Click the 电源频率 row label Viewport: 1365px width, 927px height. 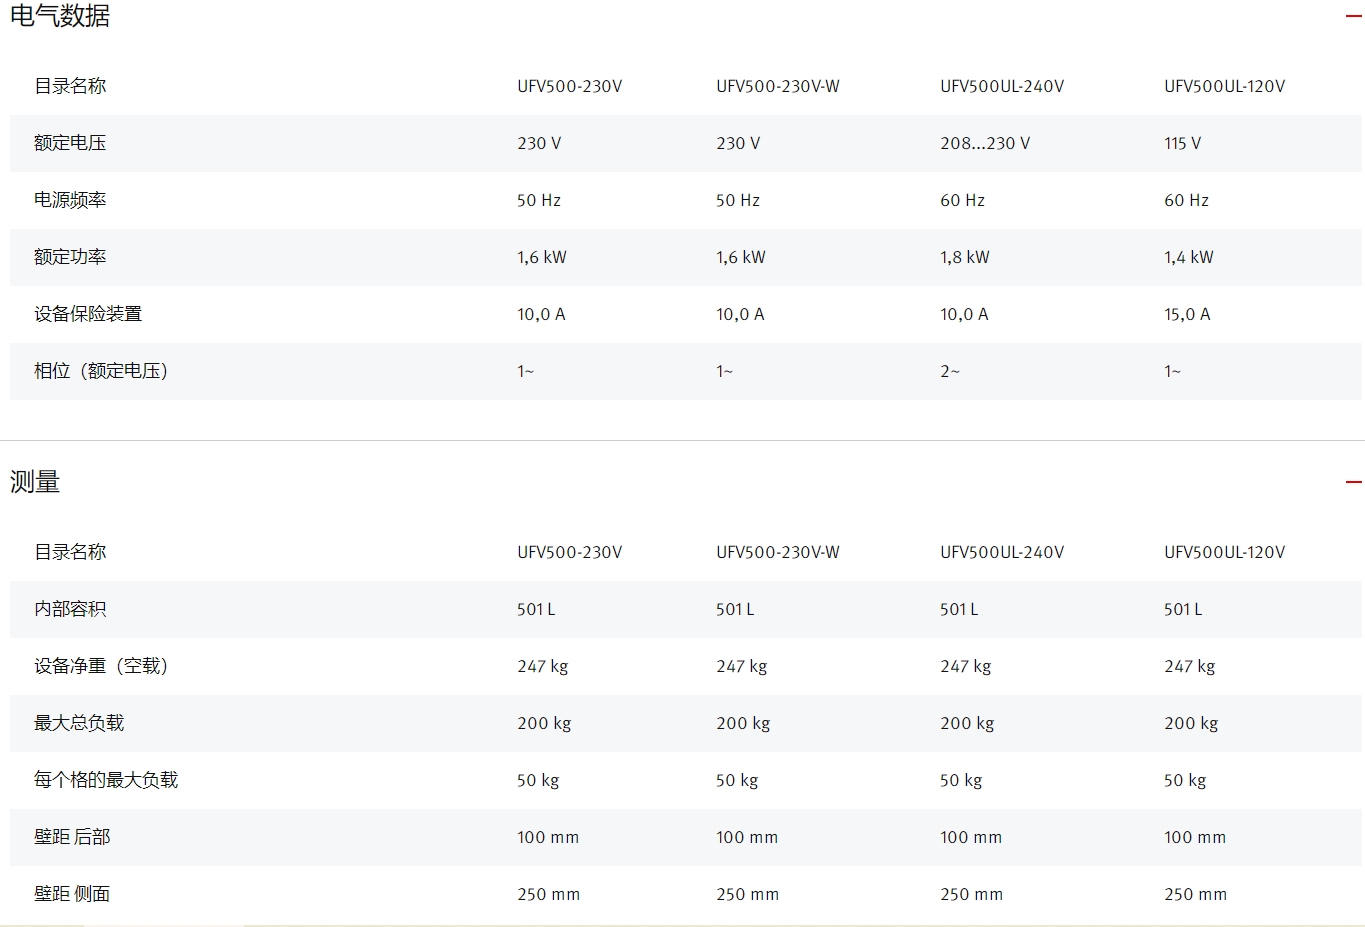point(70,200)
